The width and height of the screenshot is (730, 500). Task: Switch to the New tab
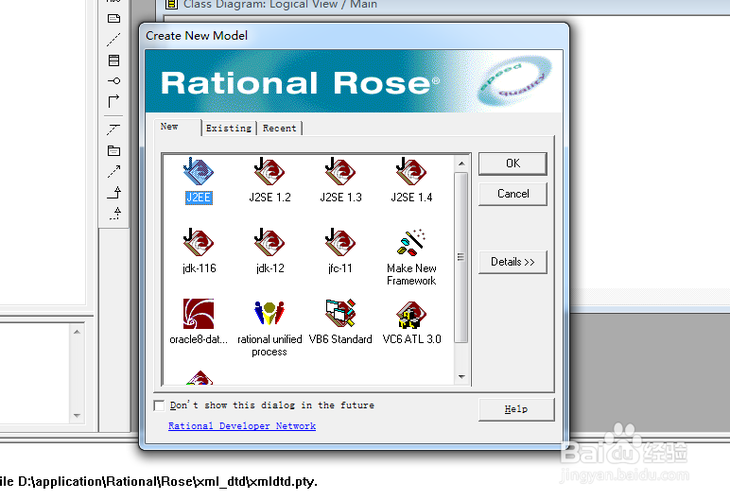(177, 127)
